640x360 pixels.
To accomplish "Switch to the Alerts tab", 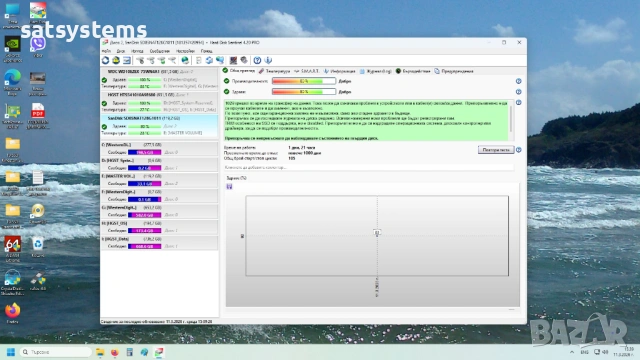I will (454, 71).
